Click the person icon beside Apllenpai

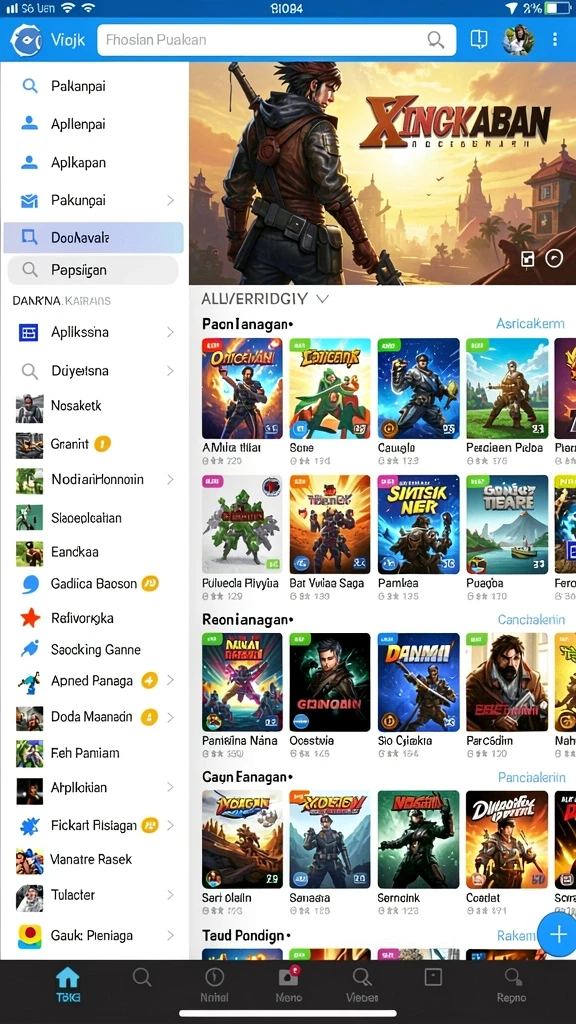click(x=29, y=123)
